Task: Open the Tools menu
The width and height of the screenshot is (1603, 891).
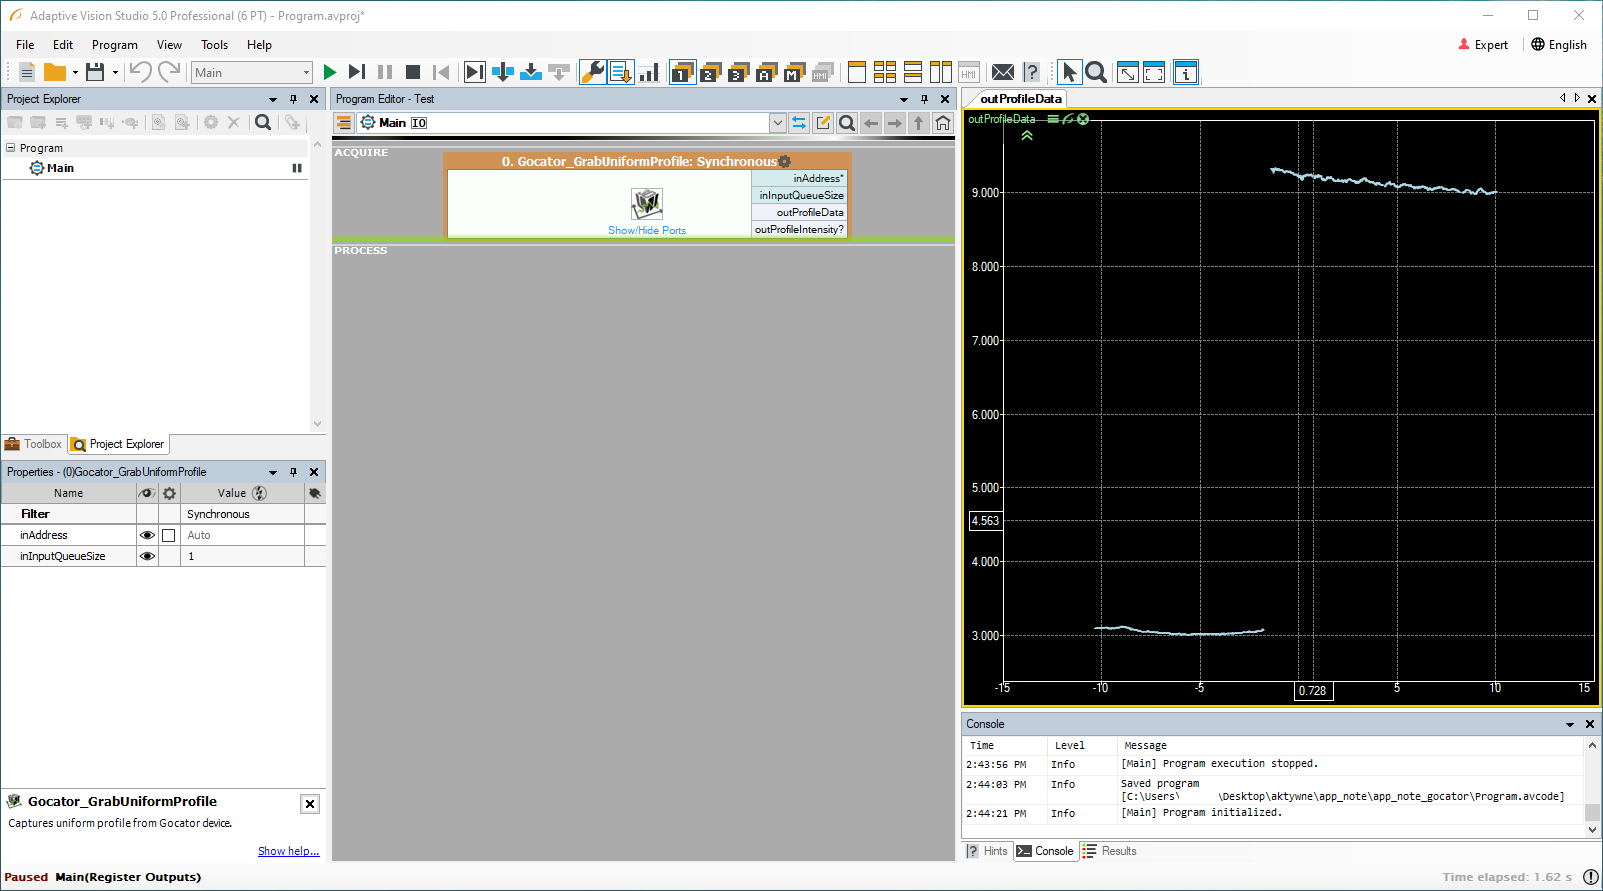Action: 214,45
